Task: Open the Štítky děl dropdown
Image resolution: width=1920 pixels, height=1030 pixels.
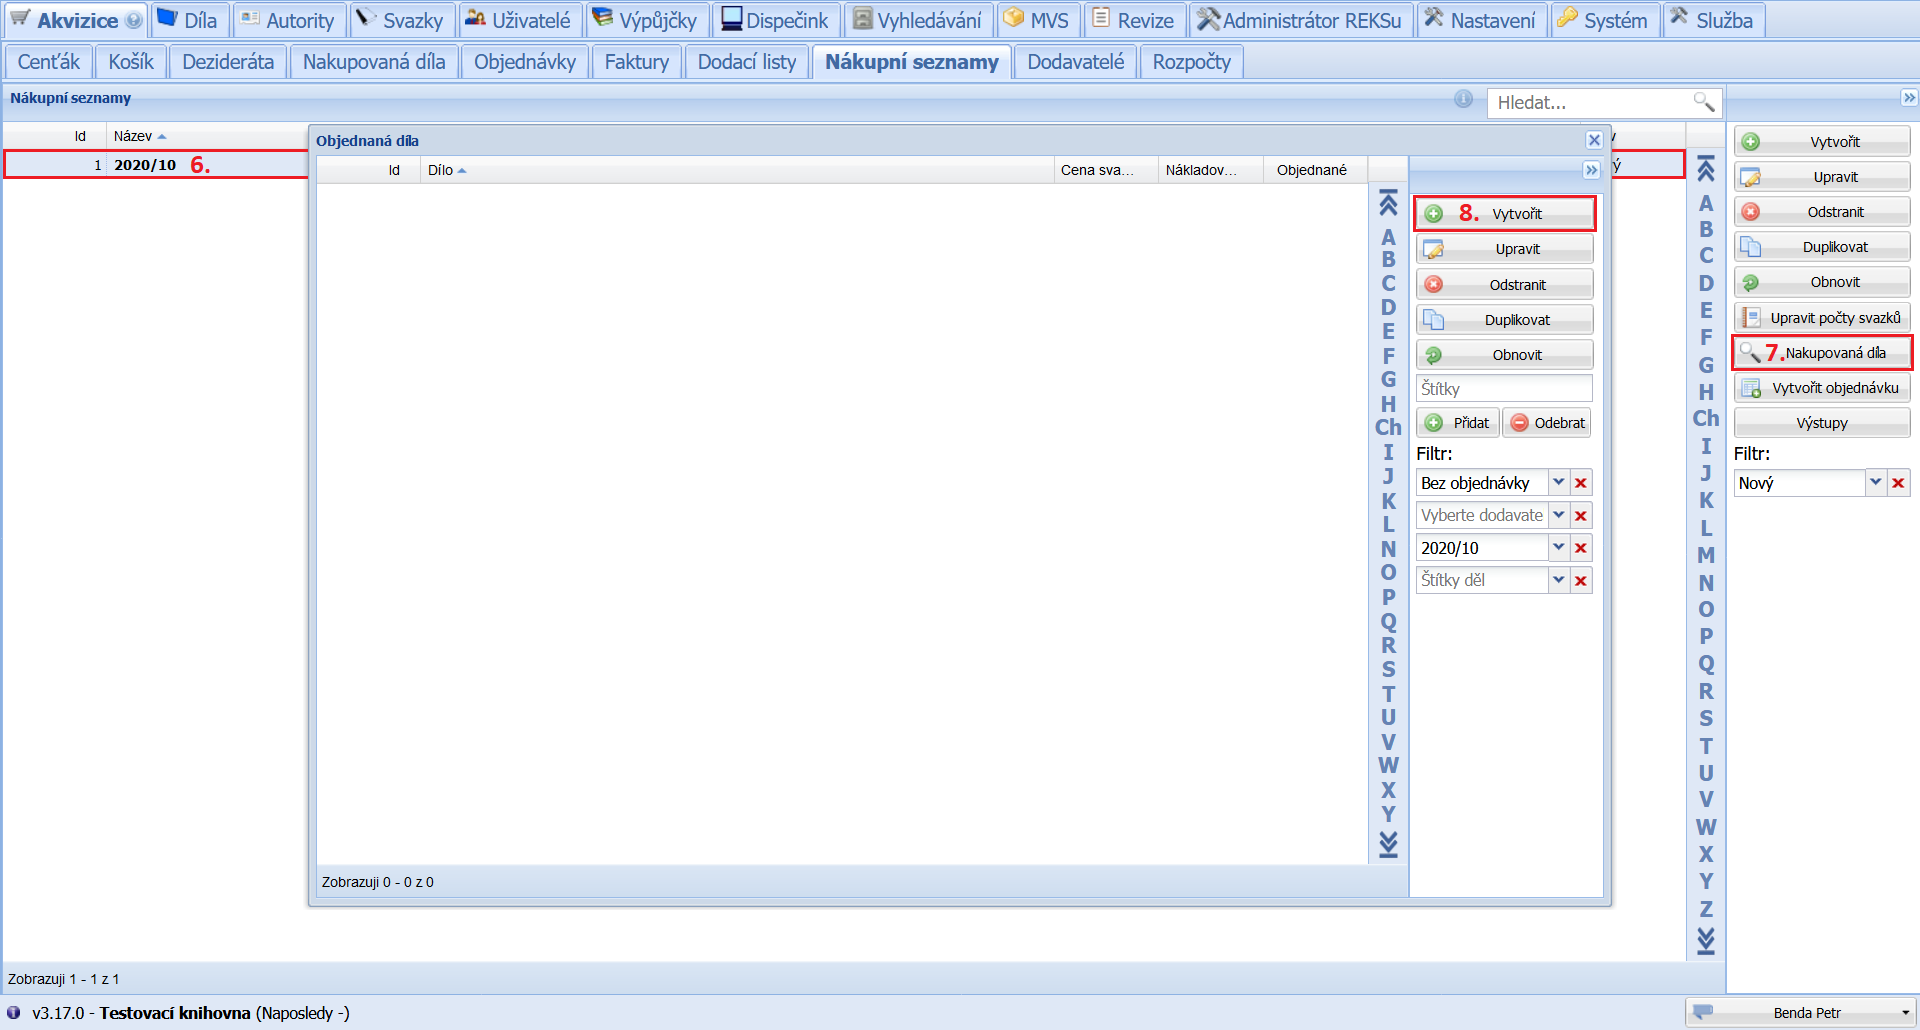Action: 1559,581
